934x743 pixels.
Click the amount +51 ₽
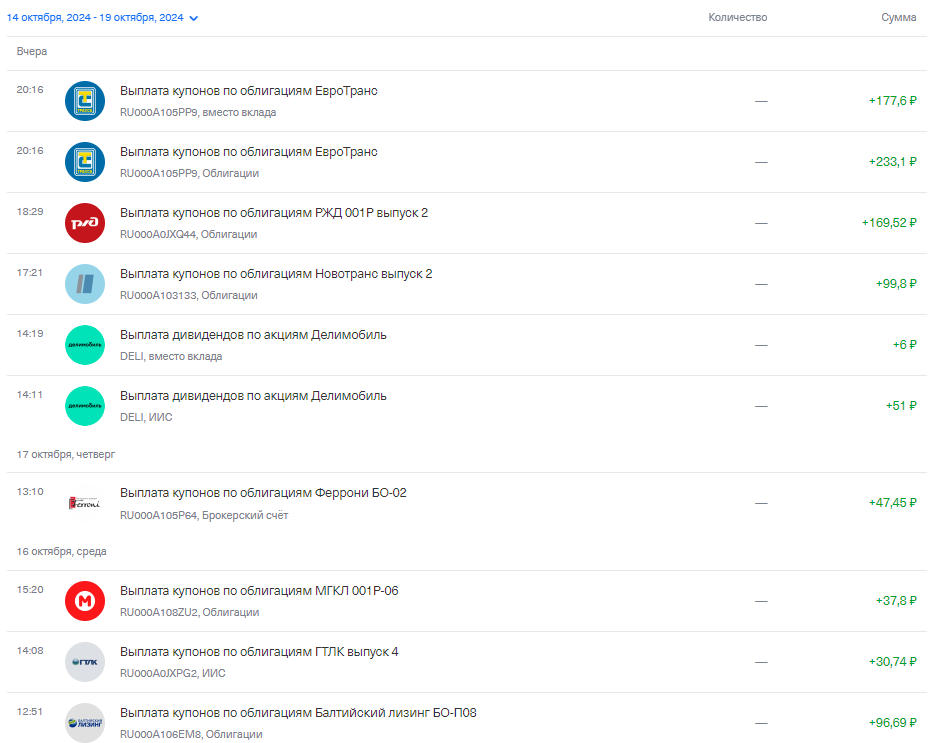coord(901,406)
